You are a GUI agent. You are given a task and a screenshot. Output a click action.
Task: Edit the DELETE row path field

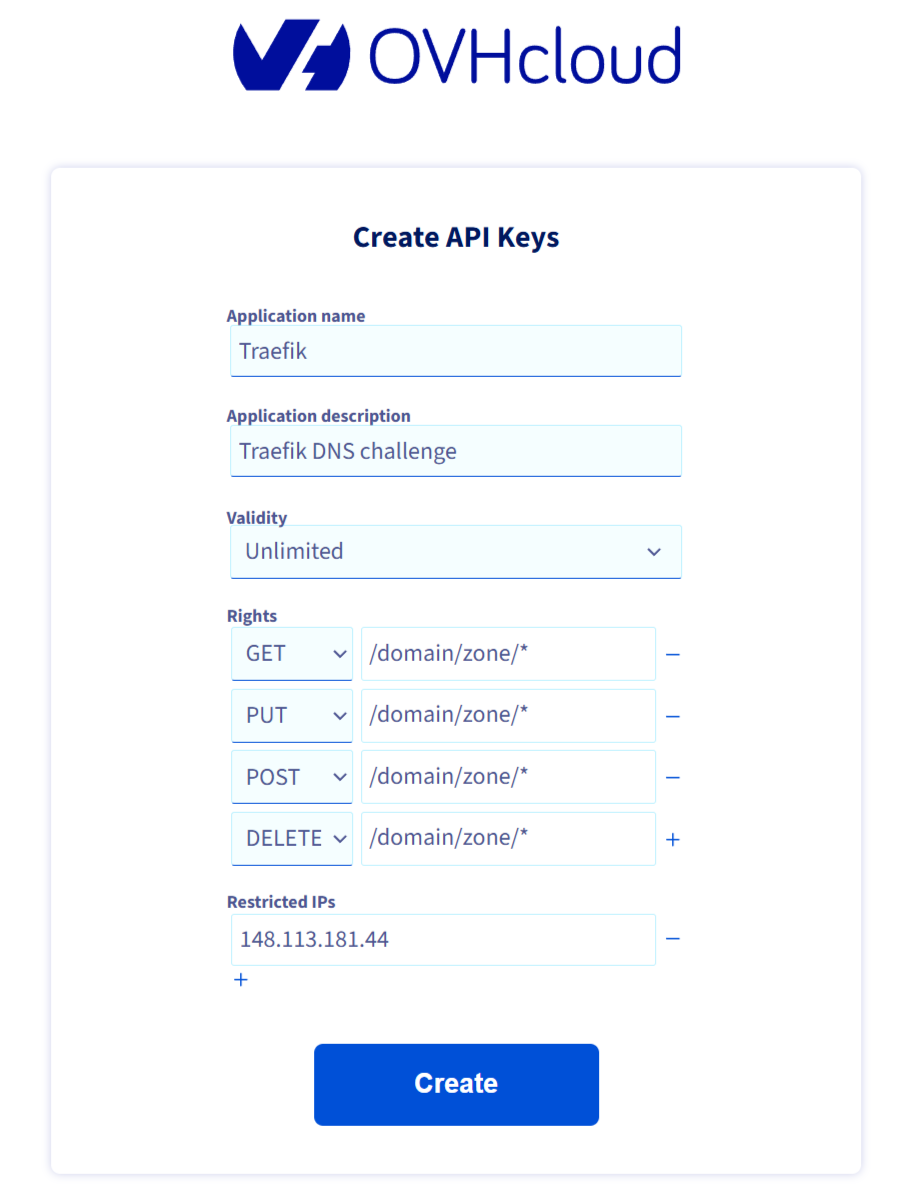pyautogui.click(x=508, y=839)
